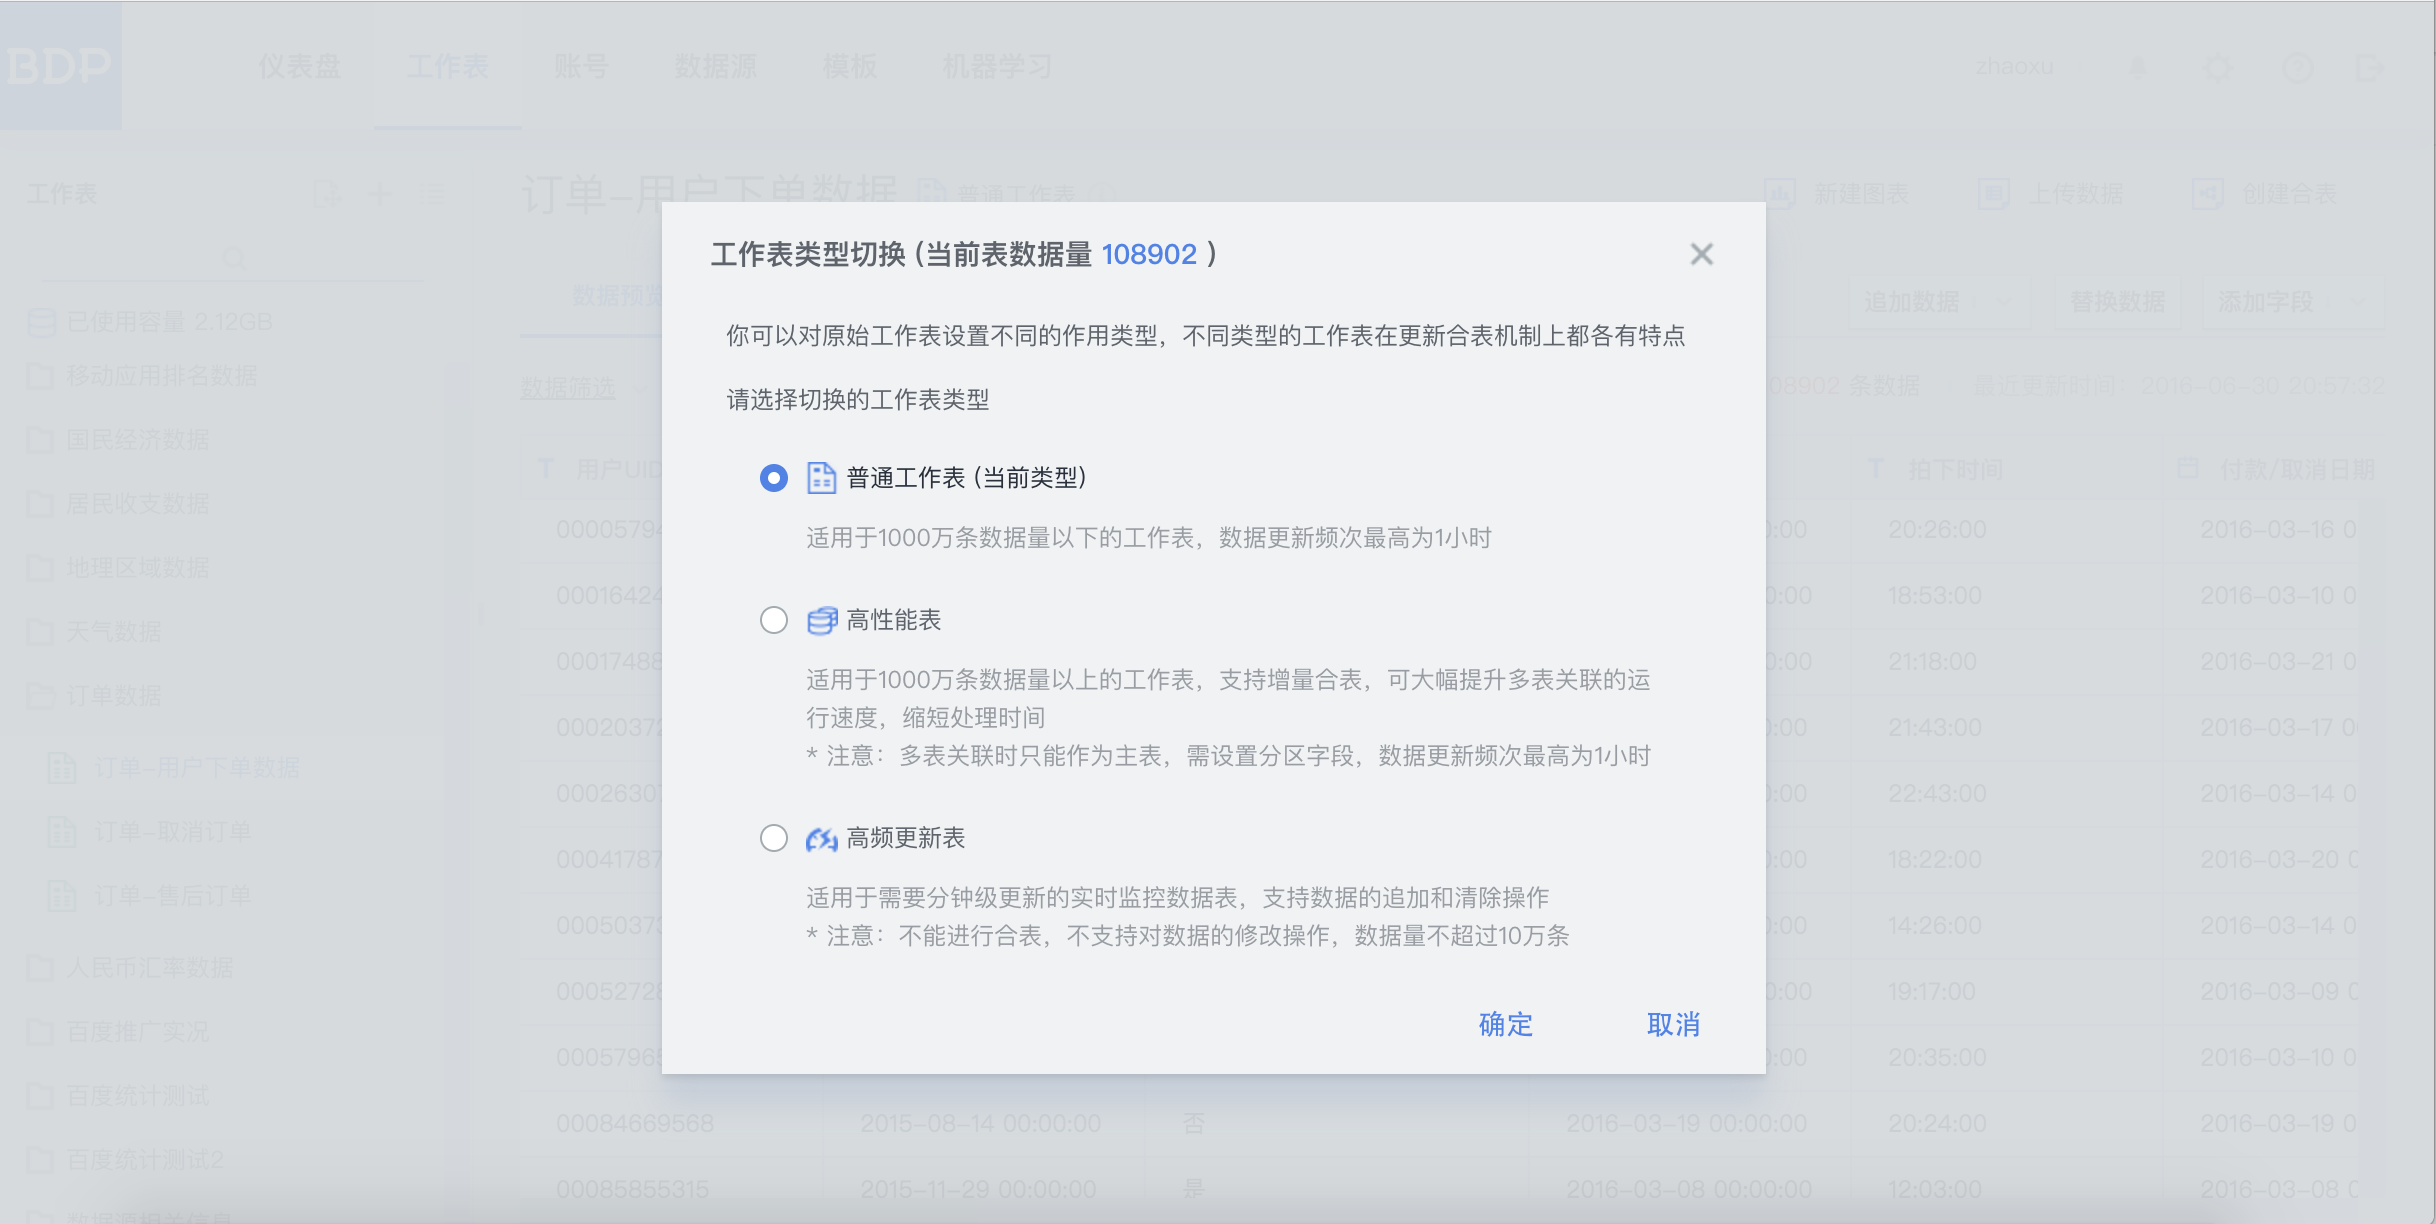Click the import worksheet icon in sidebar header
2436x1224 pixels.
pos(327,193)
